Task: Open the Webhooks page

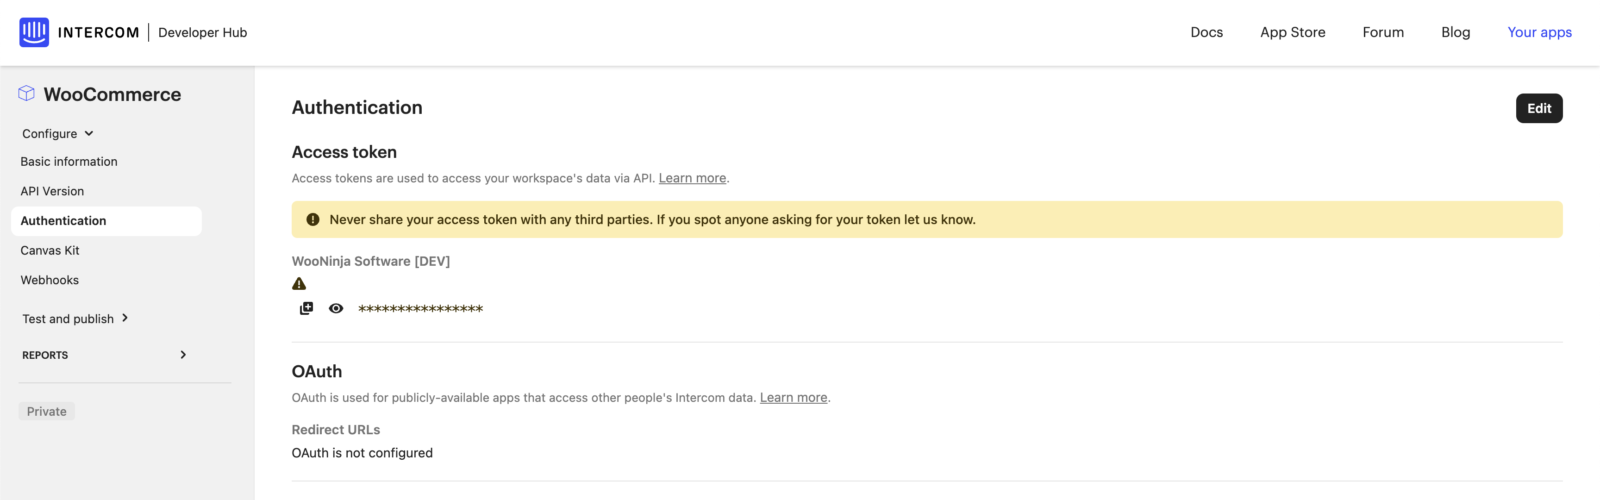Action: [50, 281]
